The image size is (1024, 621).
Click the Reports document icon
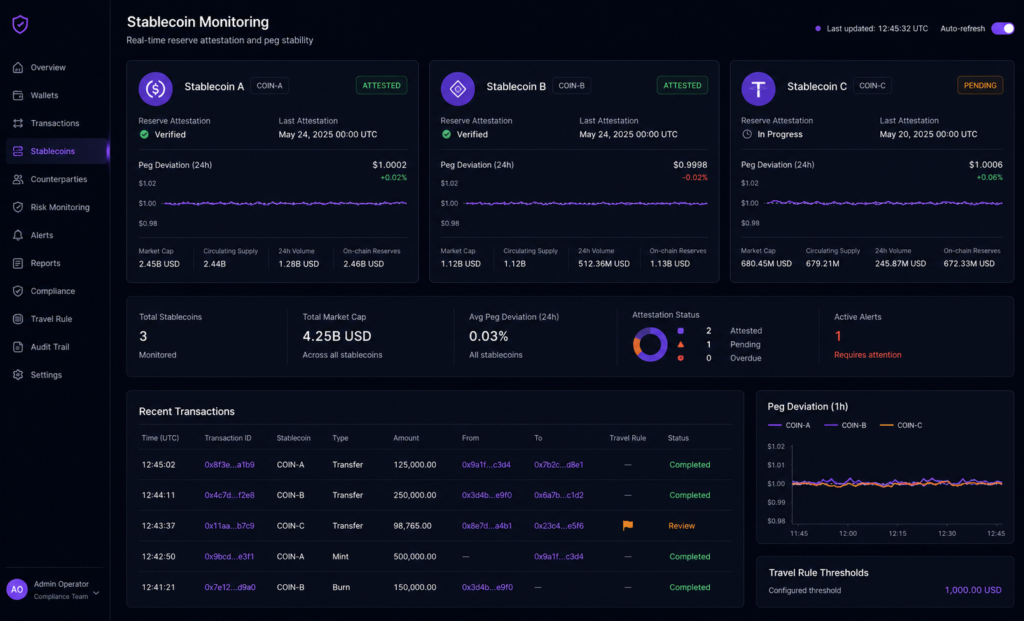coord(18,263)
